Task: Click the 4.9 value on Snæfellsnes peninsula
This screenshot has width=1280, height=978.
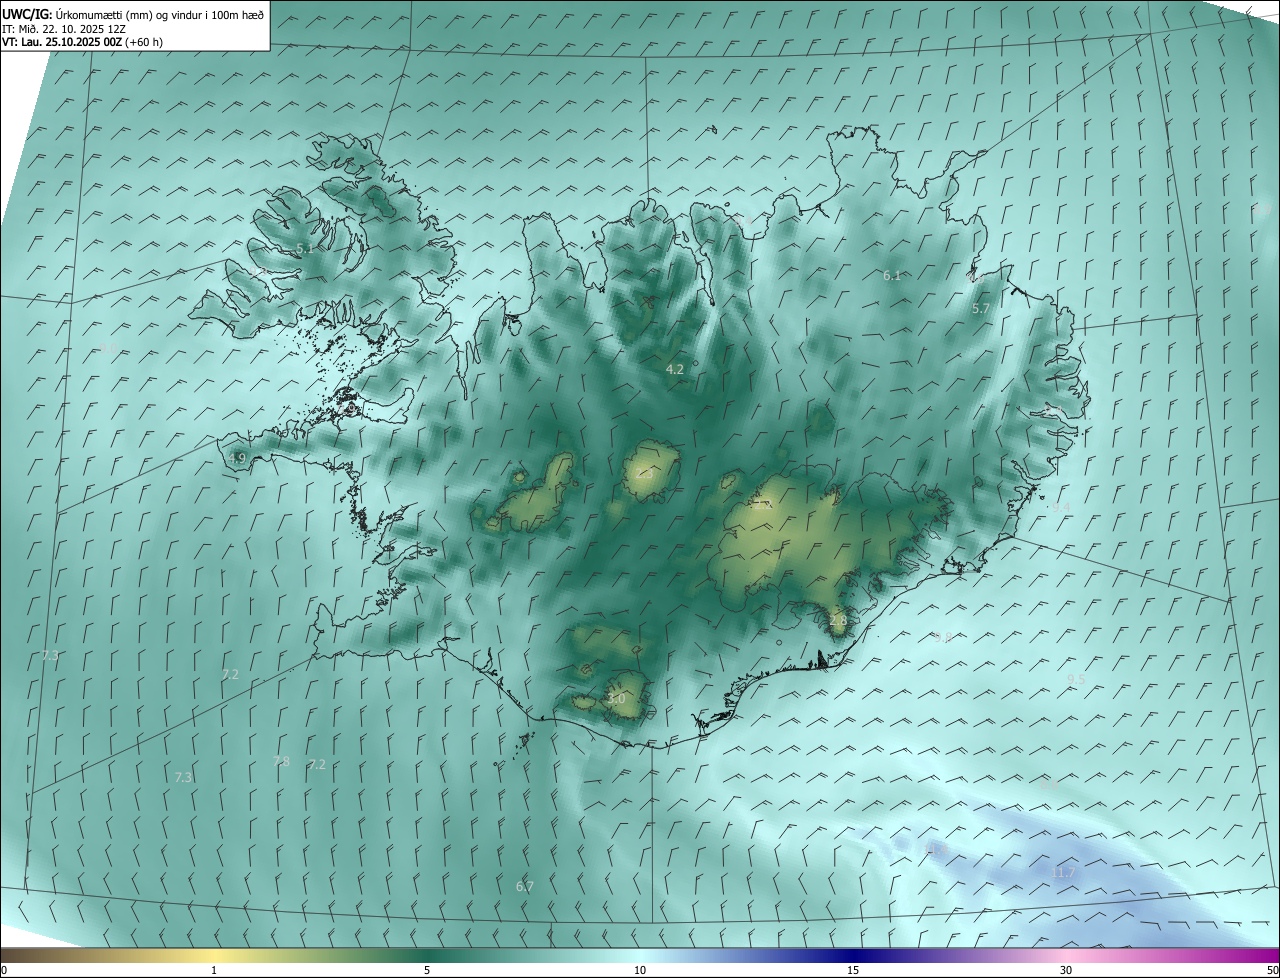Action: click(237, 458)
